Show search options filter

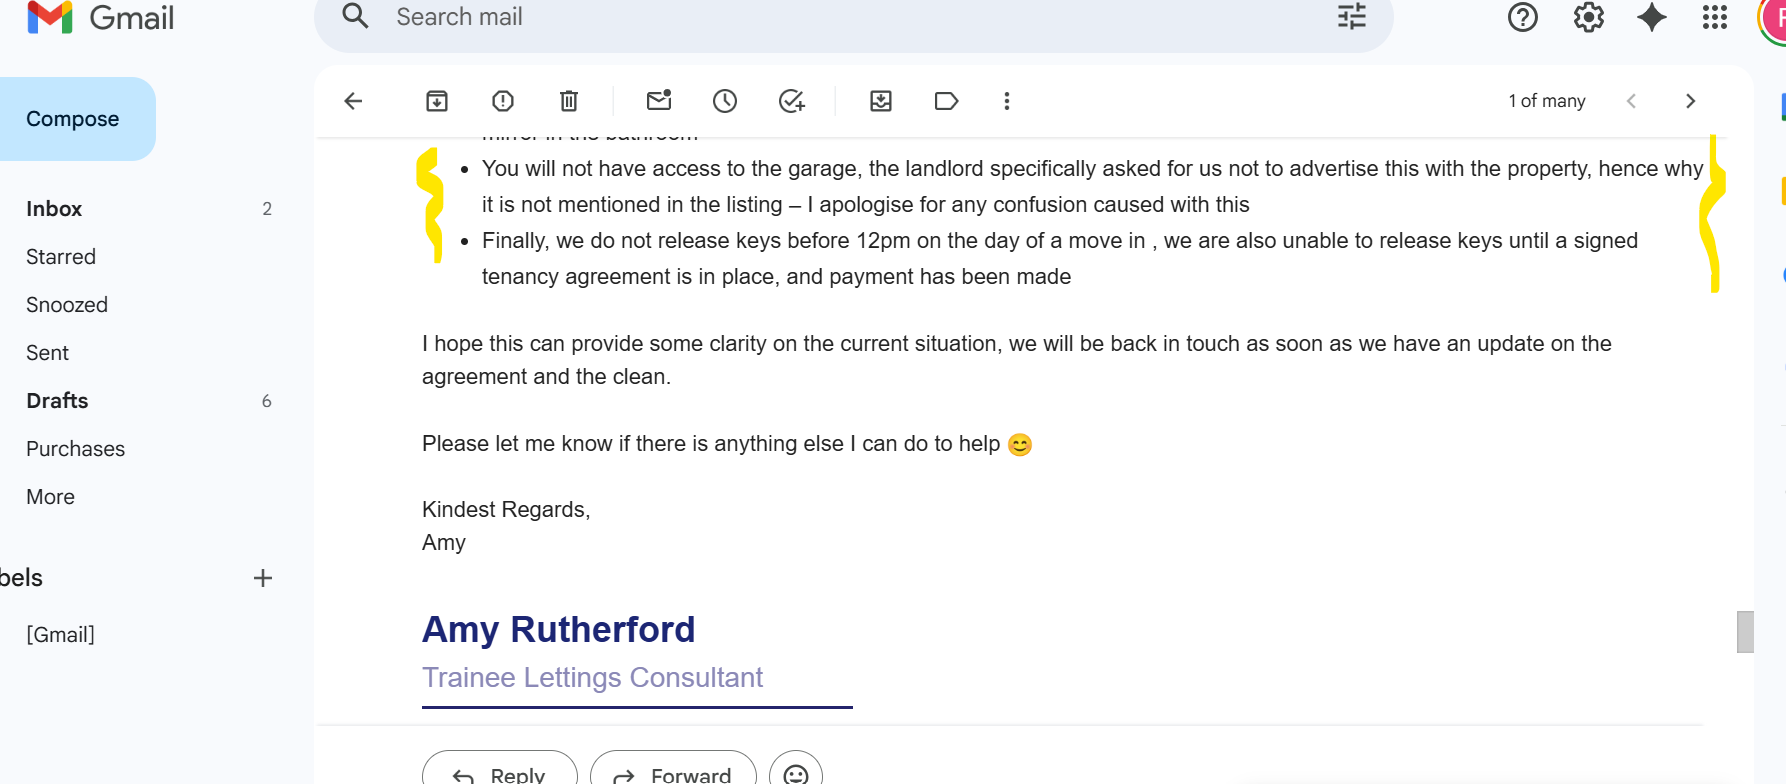(x=1352, y=17)
